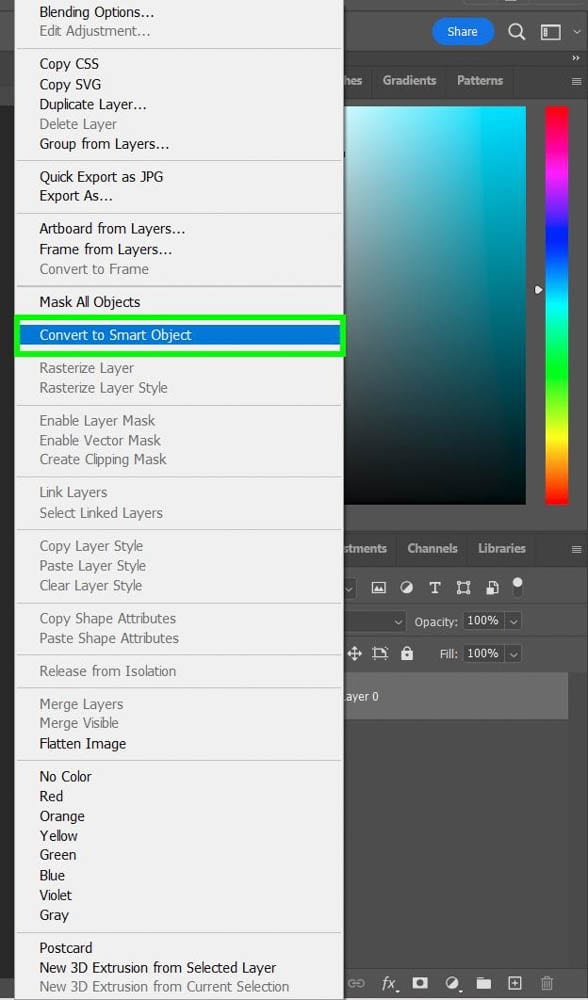Viewport: 588px width, 1000px height.
Task: Select Flatten Image from menu
Action: (83, 744)
